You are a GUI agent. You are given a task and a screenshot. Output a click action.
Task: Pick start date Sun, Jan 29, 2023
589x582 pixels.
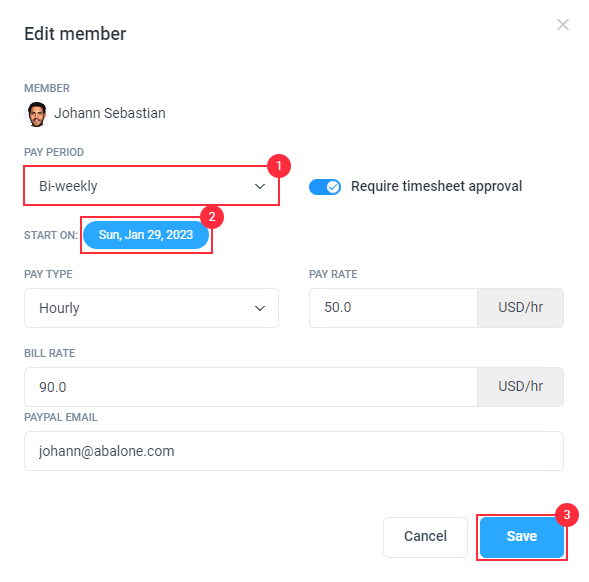146,235
